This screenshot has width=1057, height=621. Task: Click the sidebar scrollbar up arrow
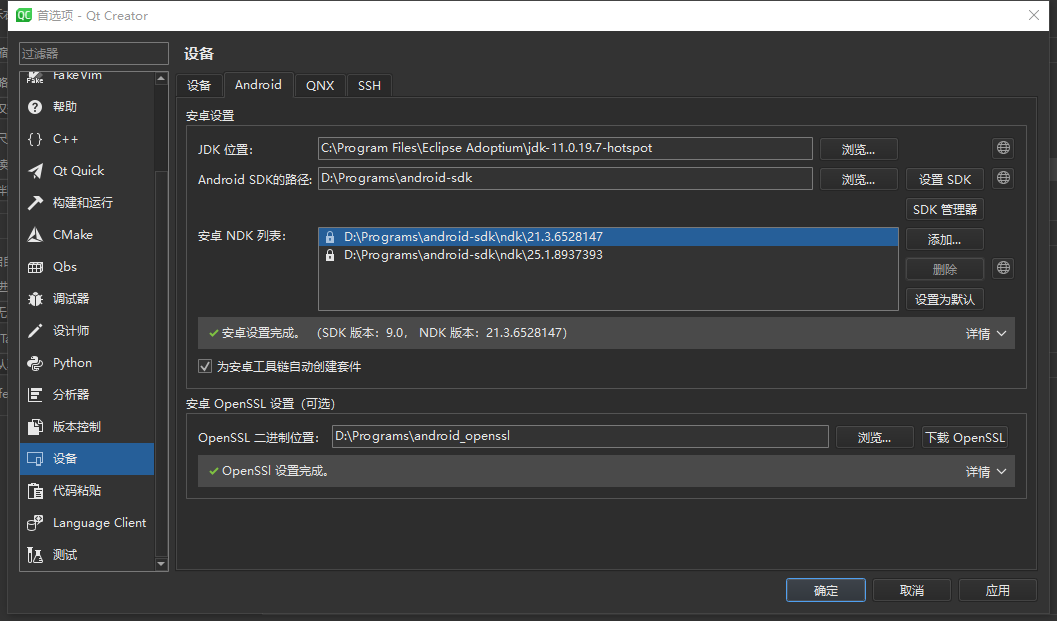[161, 78]
